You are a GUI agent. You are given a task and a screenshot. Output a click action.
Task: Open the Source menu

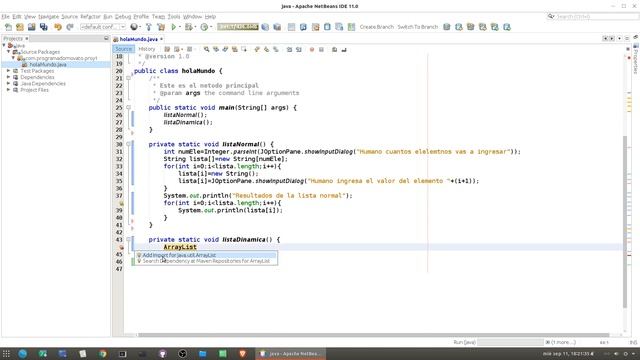[x=69, y=17]
